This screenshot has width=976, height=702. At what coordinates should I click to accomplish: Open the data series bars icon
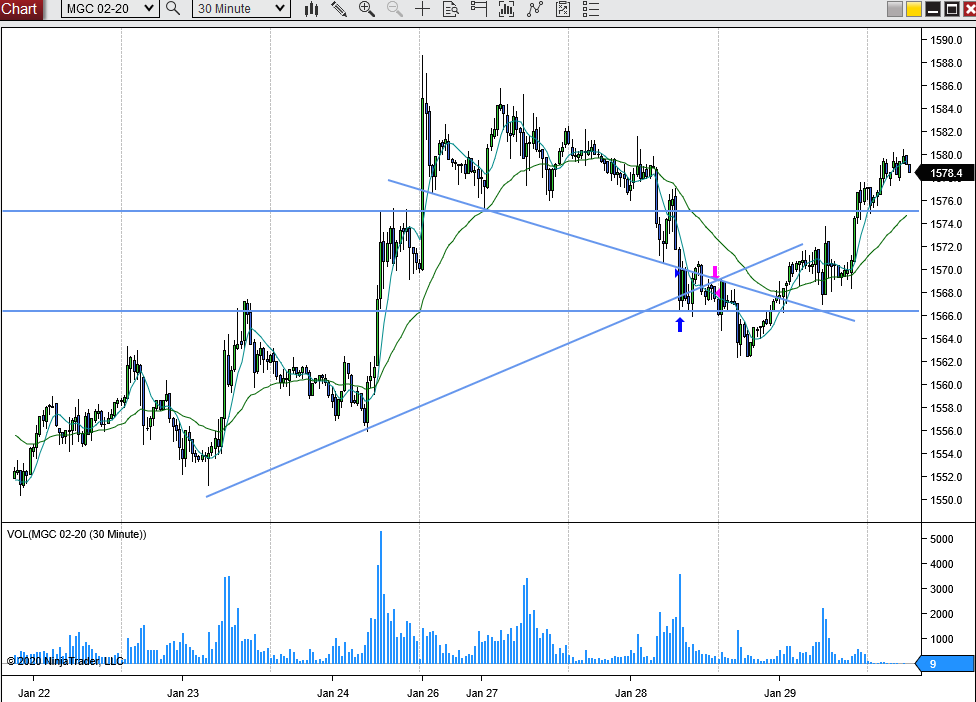click(507, 9)
